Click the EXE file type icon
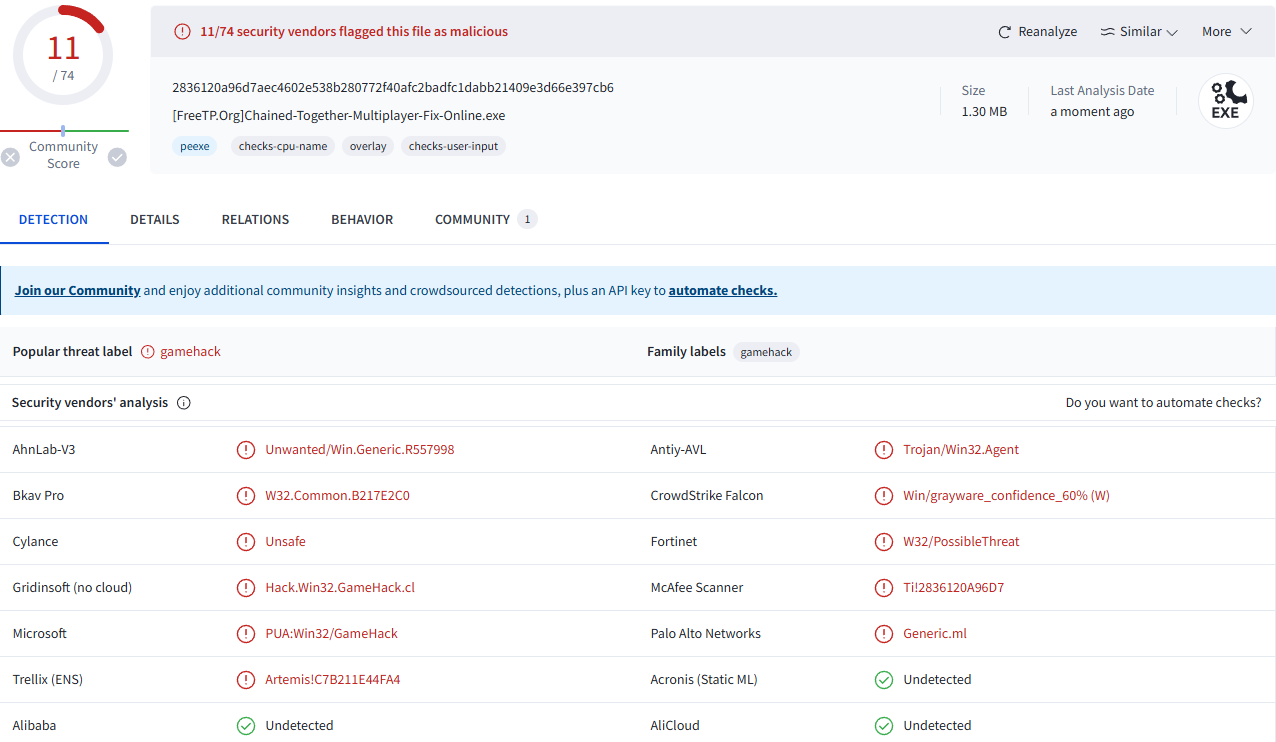Viewport: 1276px width, 742px height. pos(1225,102)
